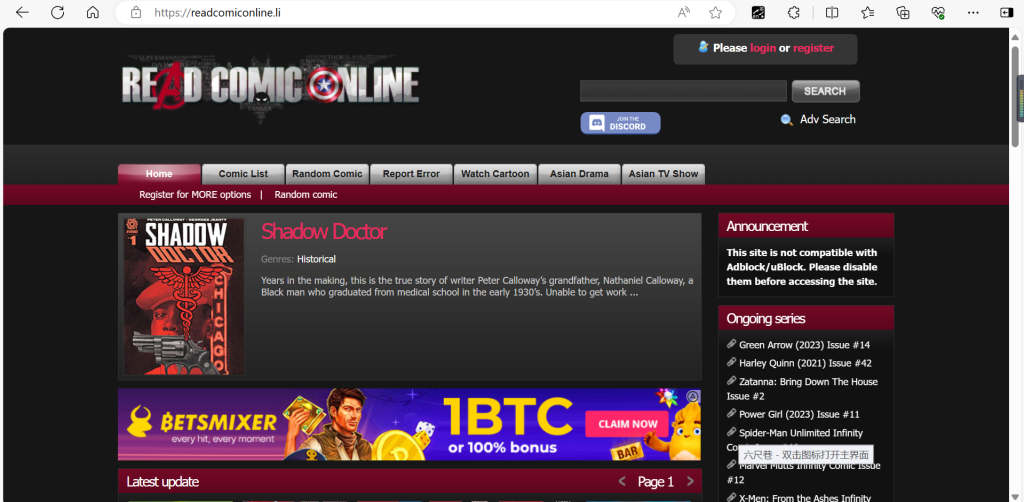Click link icon beside Zatanna: Bring Down The House
1024x502 pixels.
pyautogui.click(x=731, y=381)
